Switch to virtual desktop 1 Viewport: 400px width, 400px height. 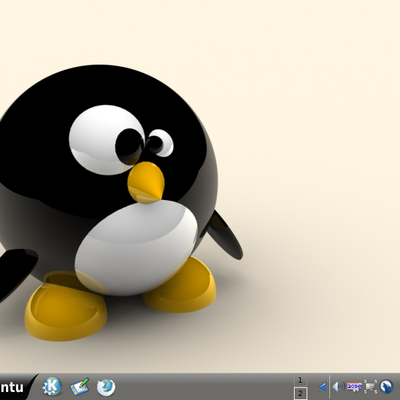pyautogui.click(x=300, y=380)
